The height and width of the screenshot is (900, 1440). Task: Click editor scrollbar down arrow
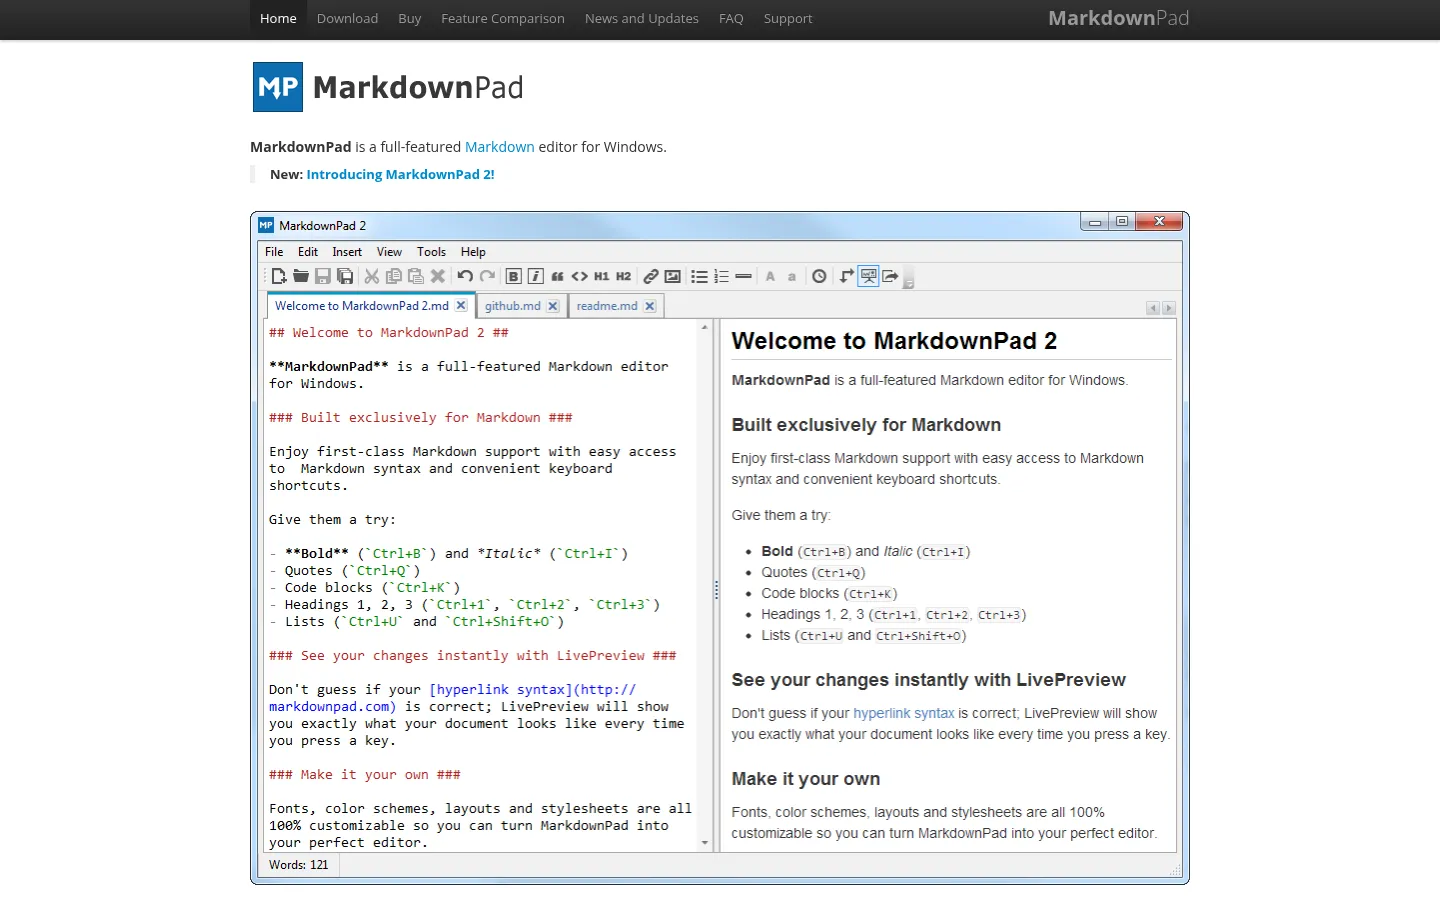pyautogui.click(x=705, y=843)
